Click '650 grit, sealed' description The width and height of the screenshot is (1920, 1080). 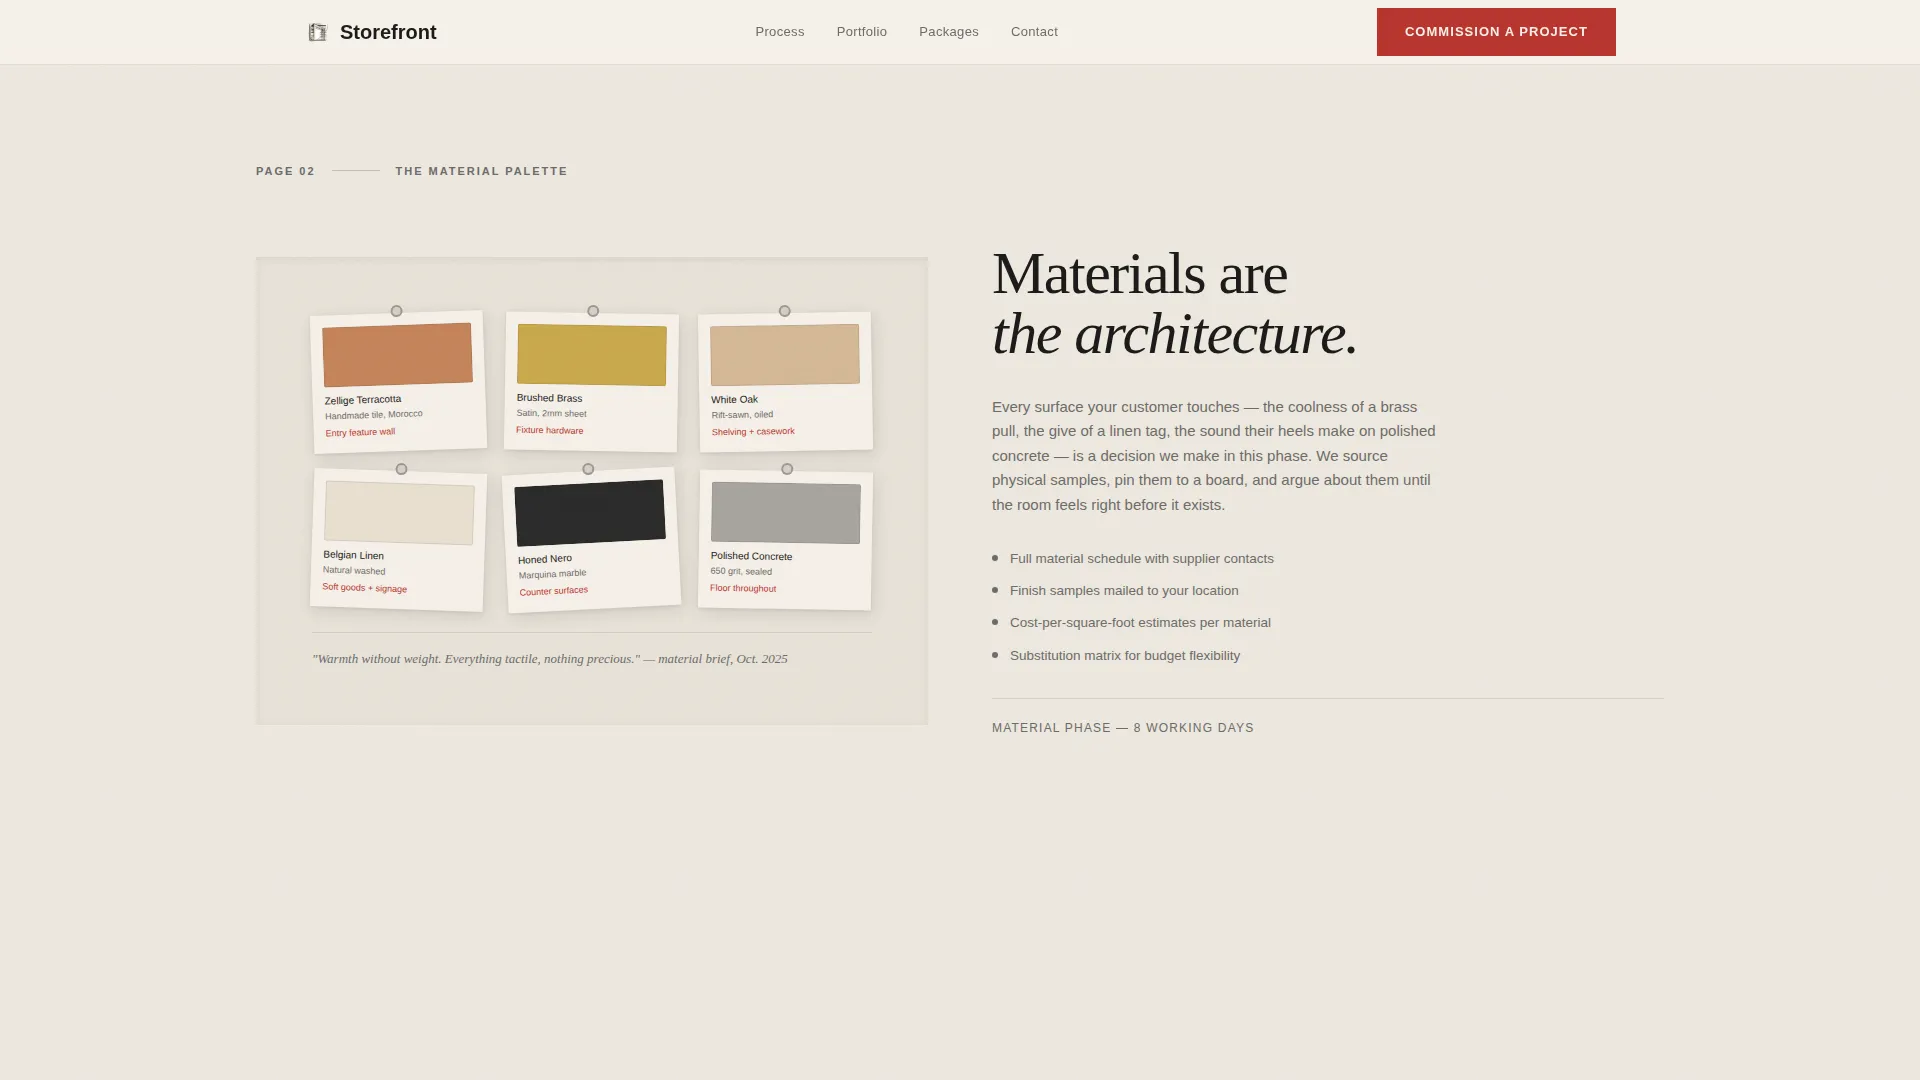click(x=741, y=572)
